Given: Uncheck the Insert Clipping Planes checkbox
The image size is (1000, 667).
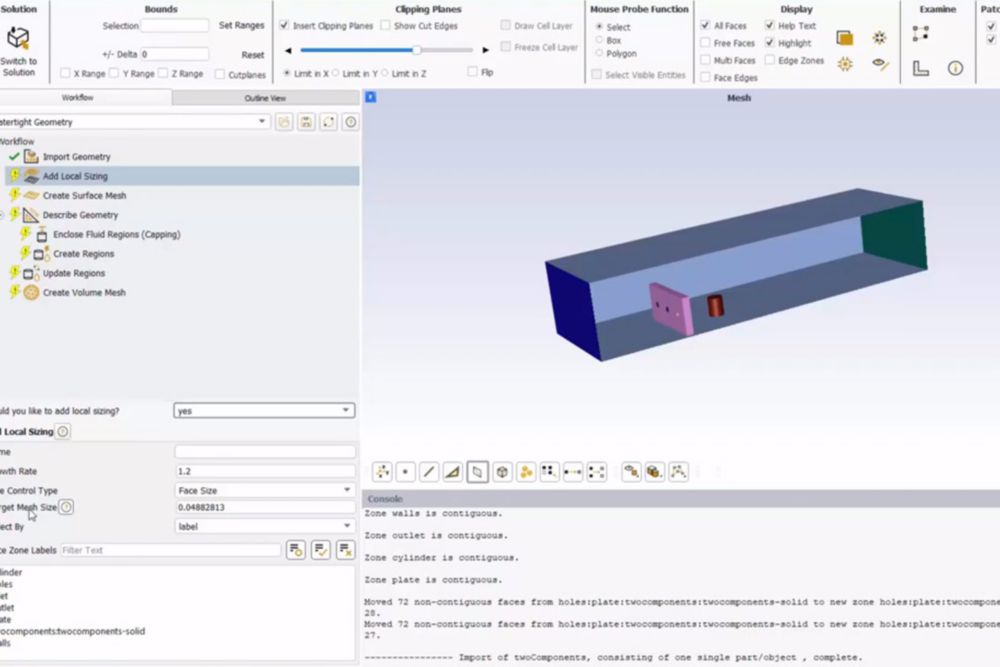Looking at the screenshot, I should tap(285, 25).
